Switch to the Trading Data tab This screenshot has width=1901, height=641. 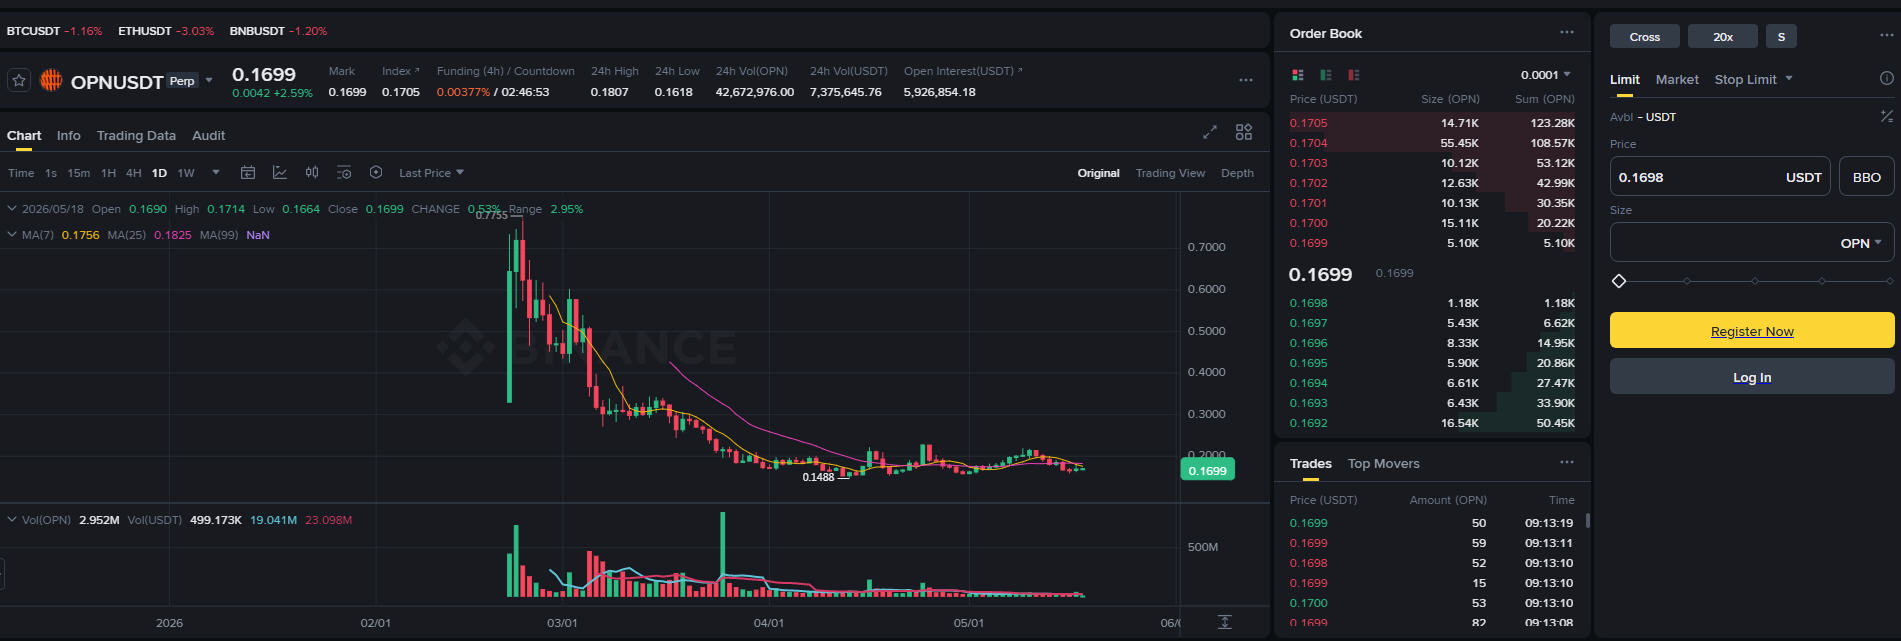pyautogui.click(x=136, y=136)
